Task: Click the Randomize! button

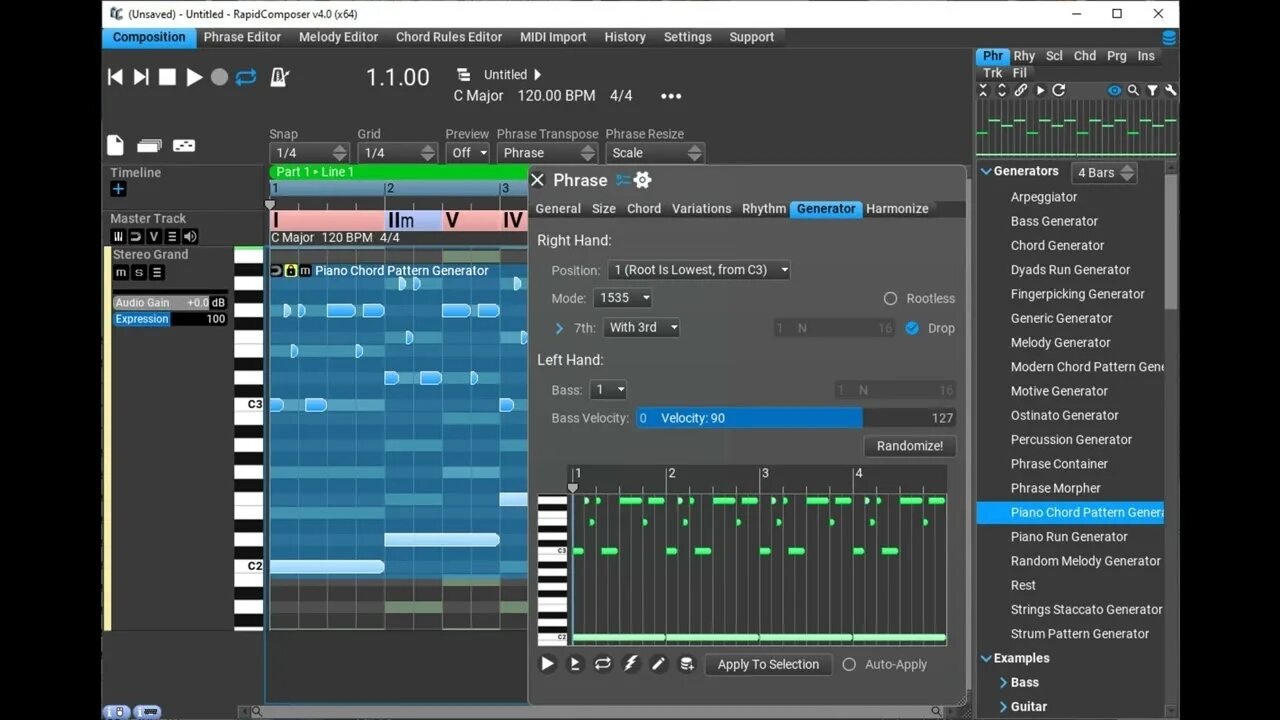Action: (909, 446)
